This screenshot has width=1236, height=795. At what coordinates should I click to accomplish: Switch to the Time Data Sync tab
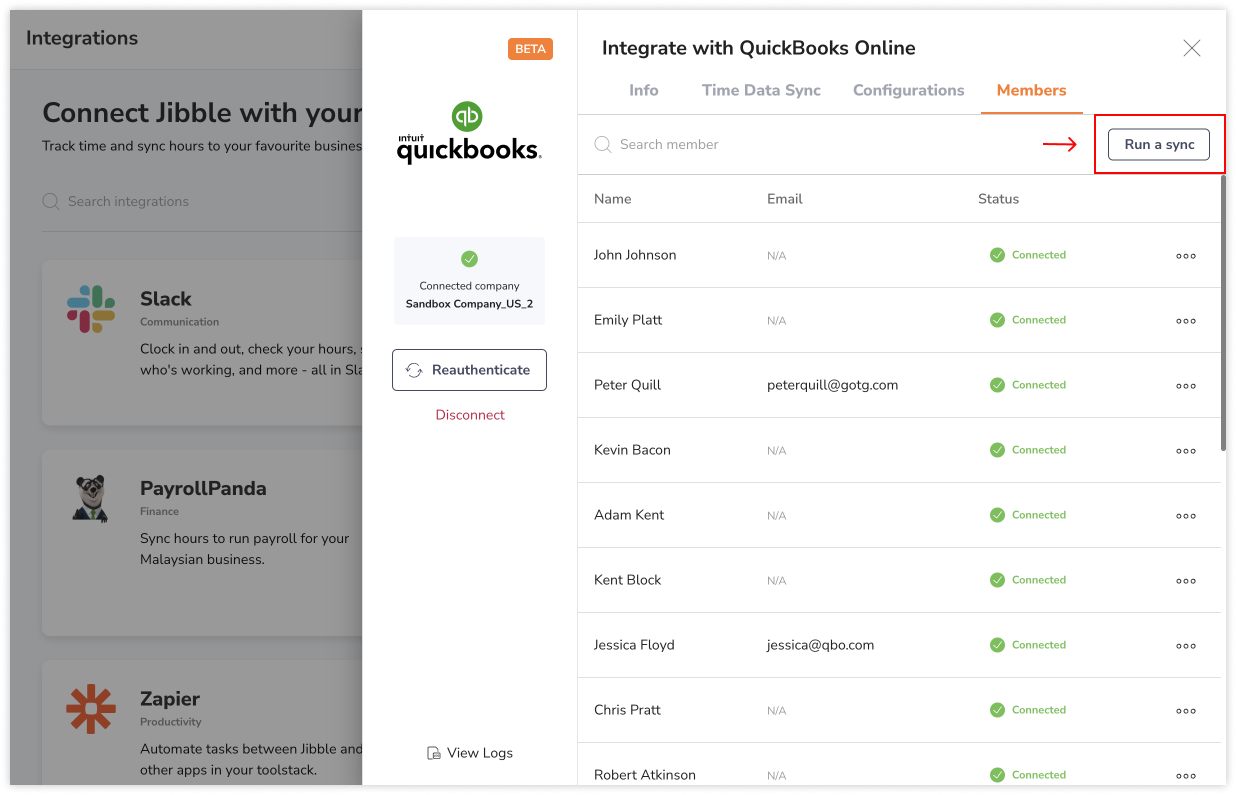pos(761,90)
